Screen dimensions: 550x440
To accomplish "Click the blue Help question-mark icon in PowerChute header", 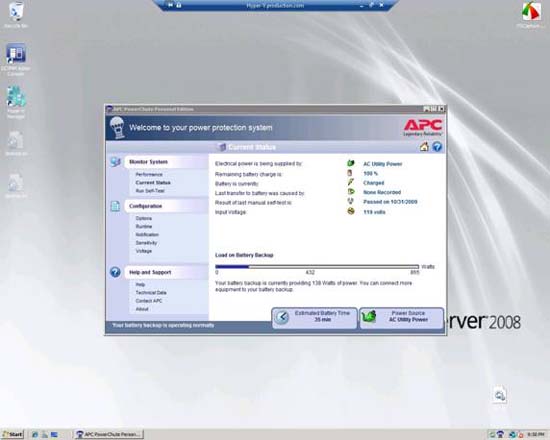I will [x=437, y=147].
